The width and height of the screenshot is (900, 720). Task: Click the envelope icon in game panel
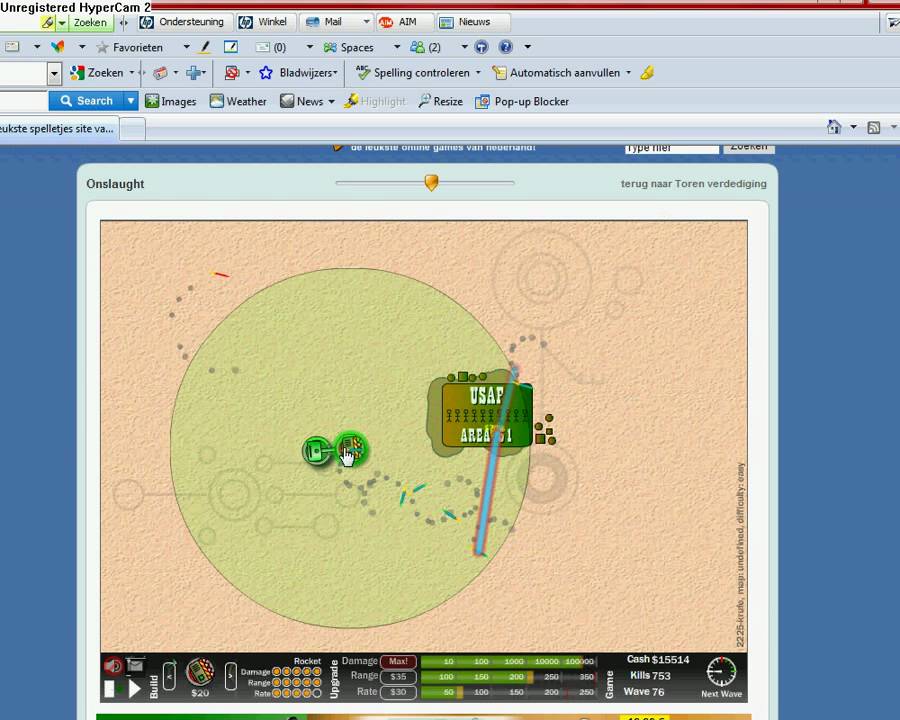click(x=135, y=665)
